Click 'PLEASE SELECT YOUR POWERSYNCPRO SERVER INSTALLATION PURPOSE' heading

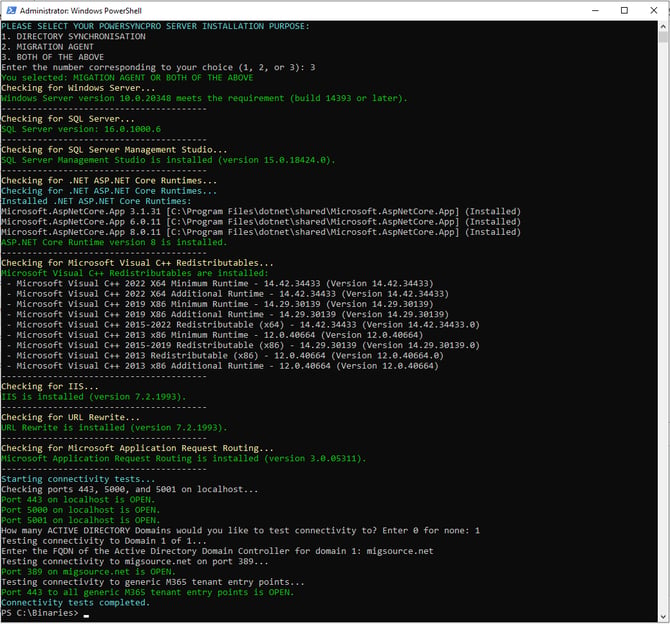tap(155, 26)
